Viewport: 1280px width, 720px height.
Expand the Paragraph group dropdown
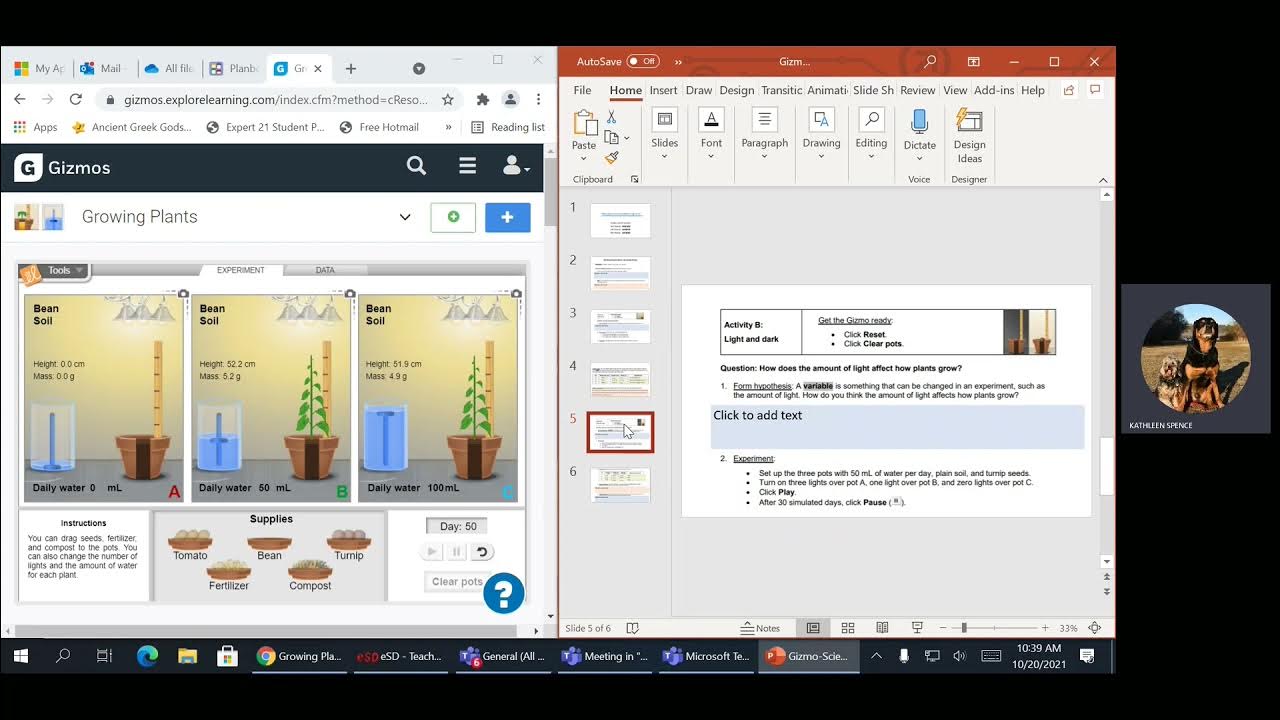[765, 156]
